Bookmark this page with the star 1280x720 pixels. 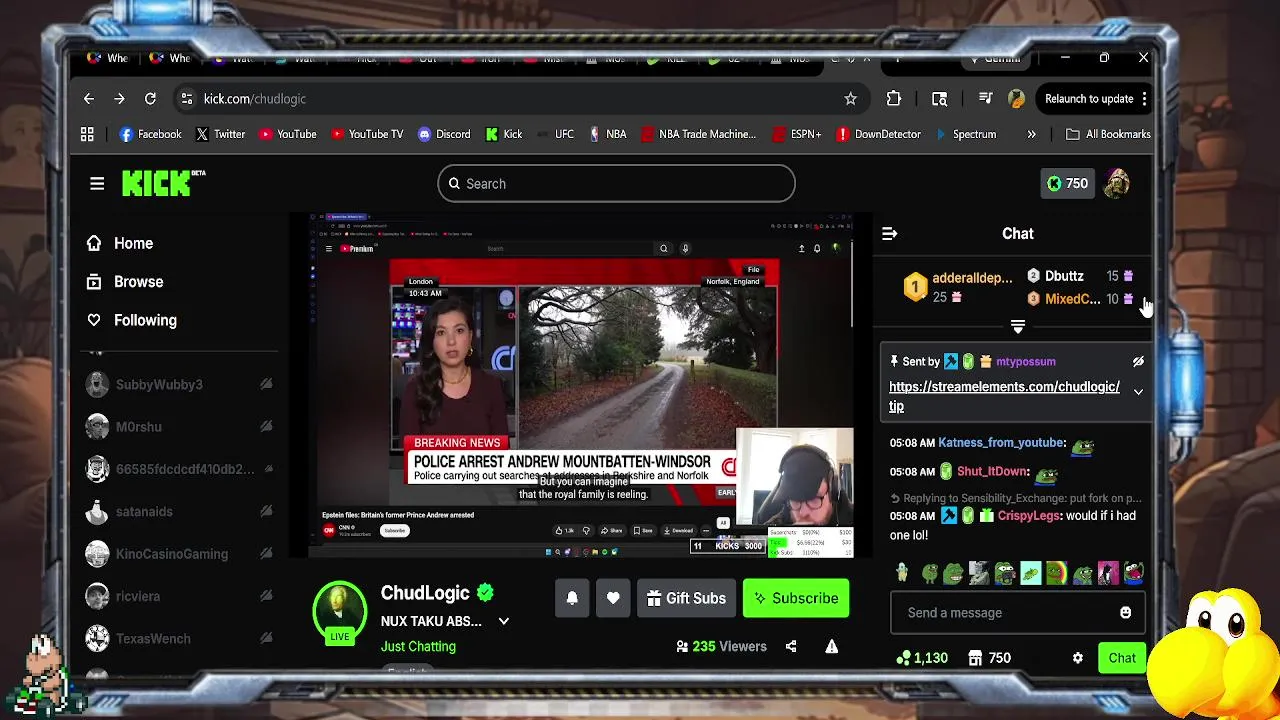coord(850,99)
